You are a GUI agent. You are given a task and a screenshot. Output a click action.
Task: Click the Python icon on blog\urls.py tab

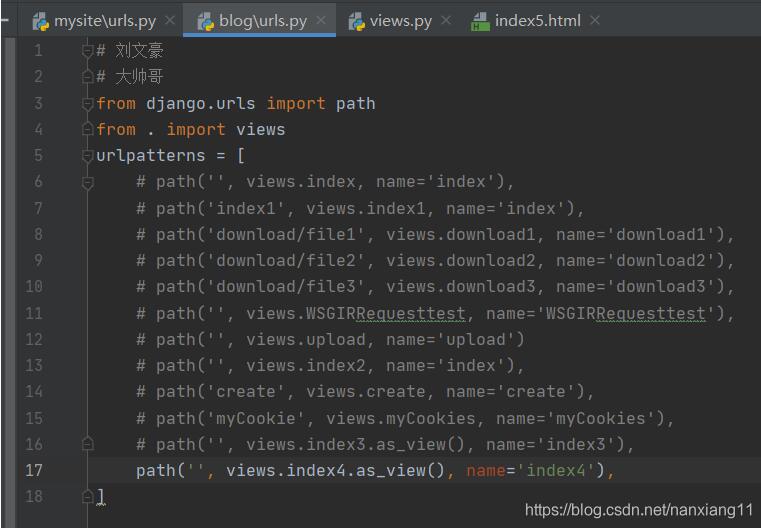click(x=205, y=20)
